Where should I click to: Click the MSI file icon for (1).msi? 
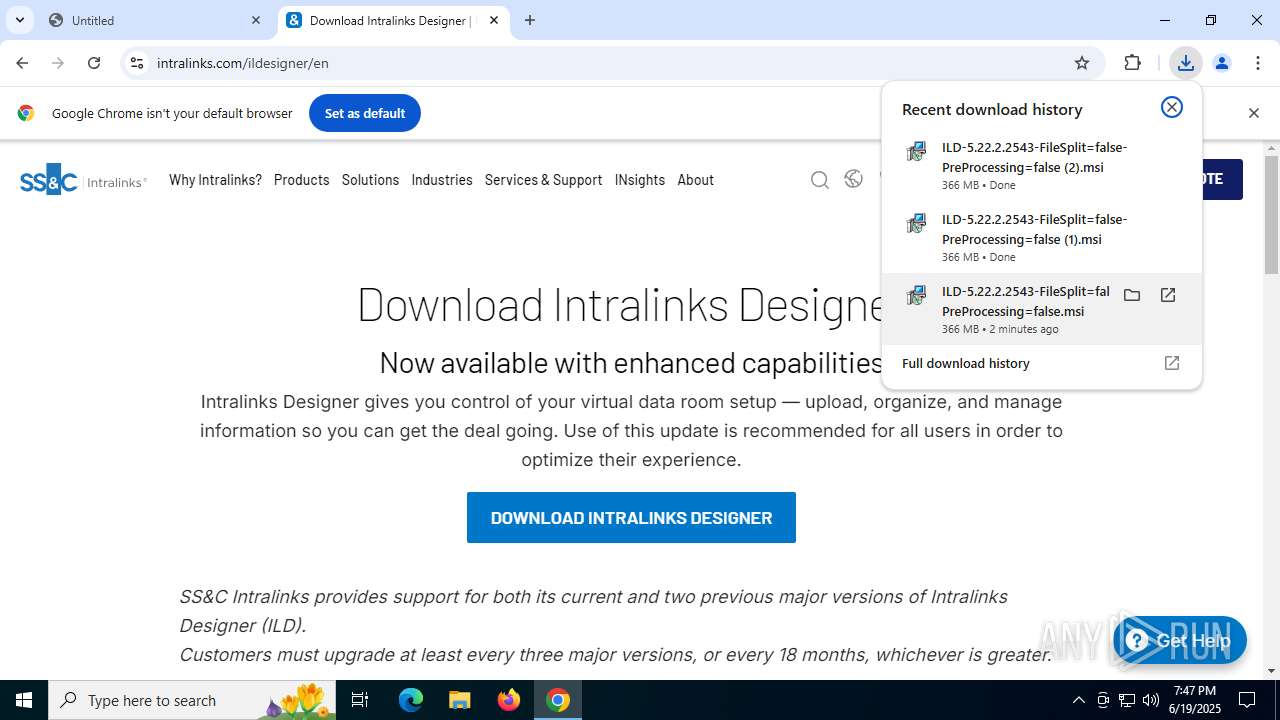click(x=916, y=224)
